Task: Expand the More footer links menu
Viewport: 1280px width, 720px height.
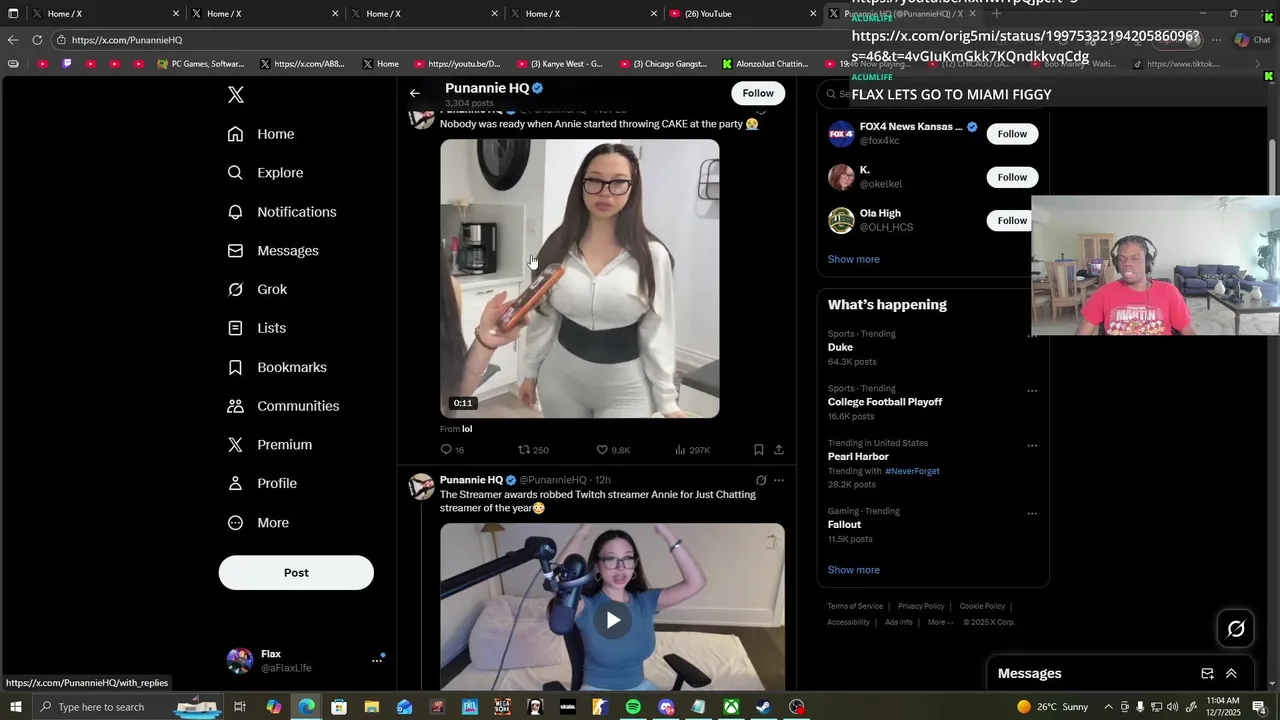Action: tap(940, 622)
